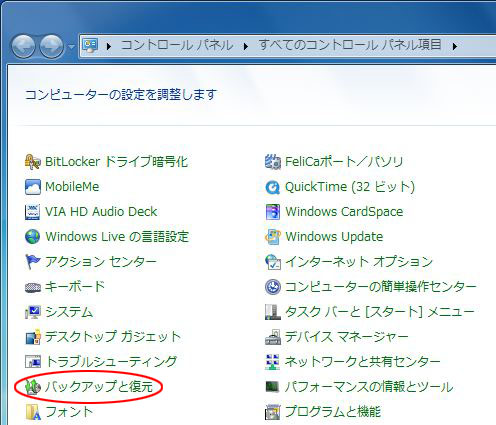The height and width of the screenshot is (425, 496).
Task: Open アクション センター link
Action: (x=101, y=262)
